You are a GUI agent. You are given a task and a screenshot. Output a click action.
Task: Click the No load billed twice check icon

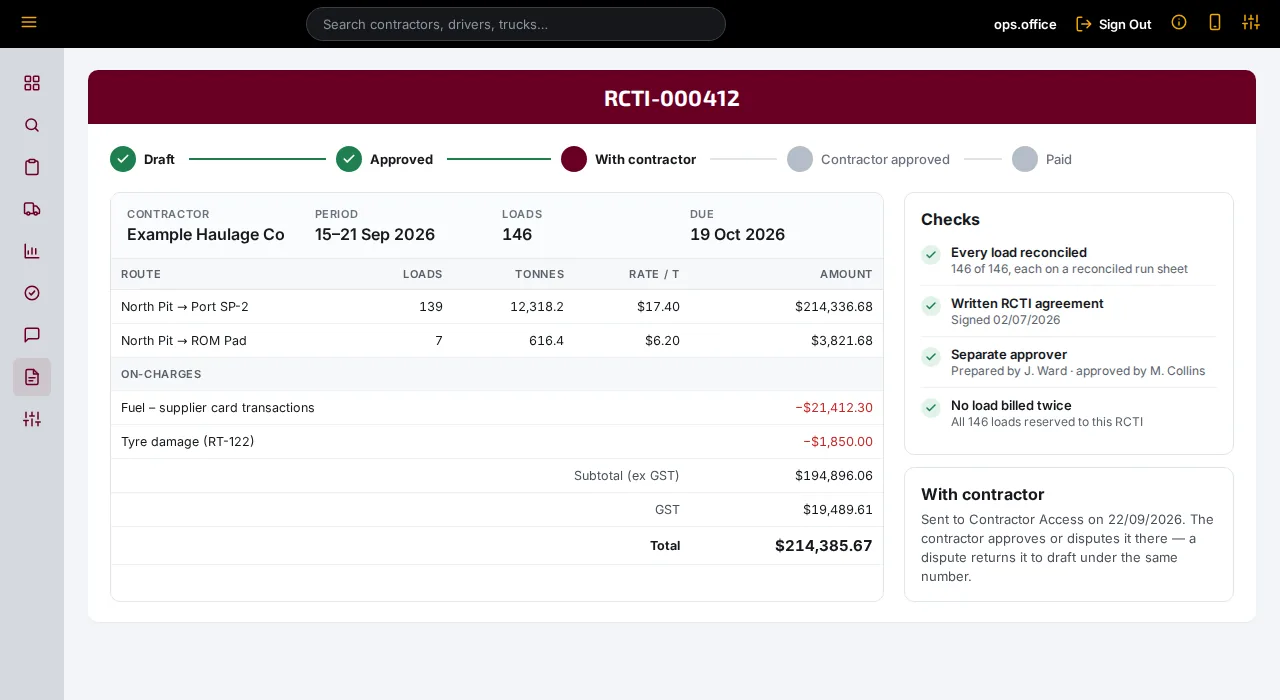pos(931,407)
